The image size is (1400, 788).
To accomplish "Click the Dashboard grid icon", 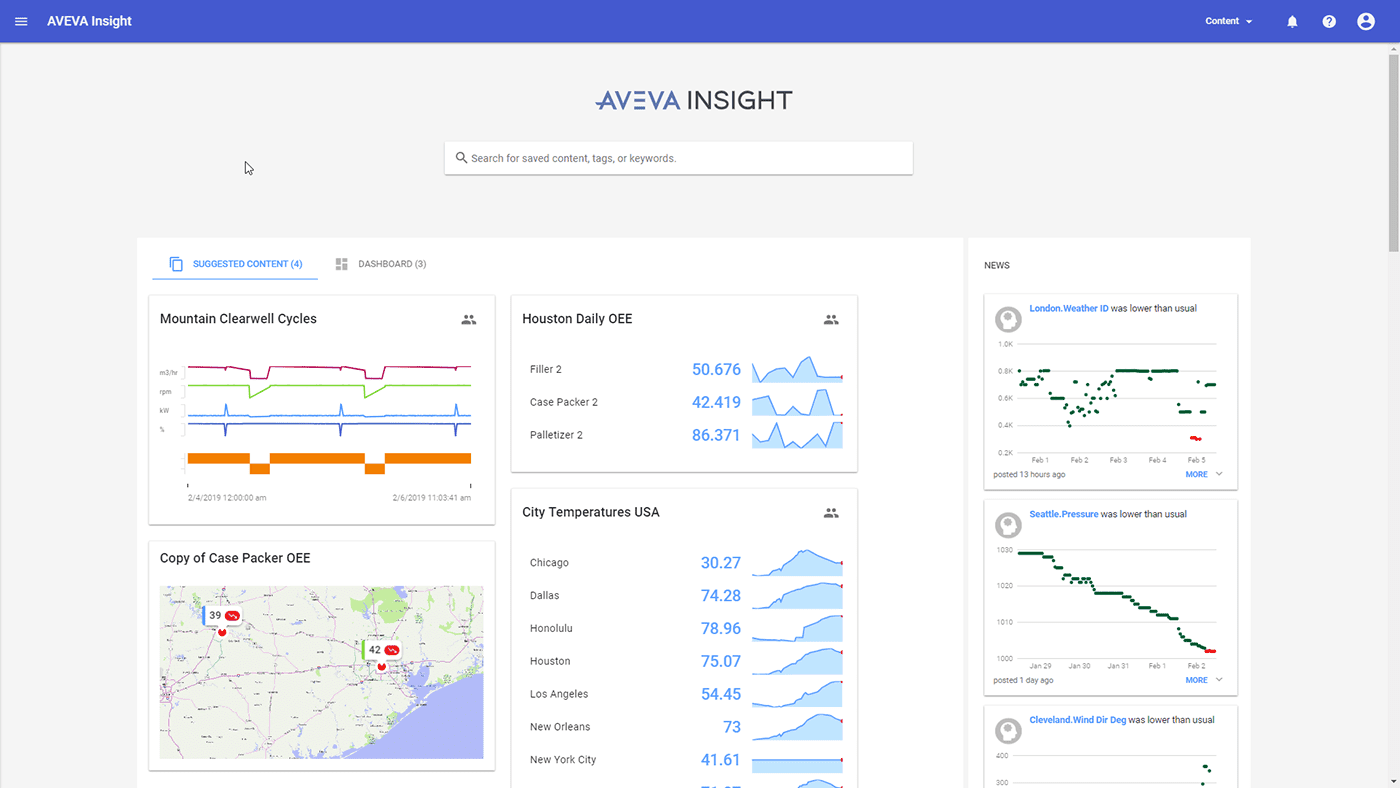I will pos(342,264).
